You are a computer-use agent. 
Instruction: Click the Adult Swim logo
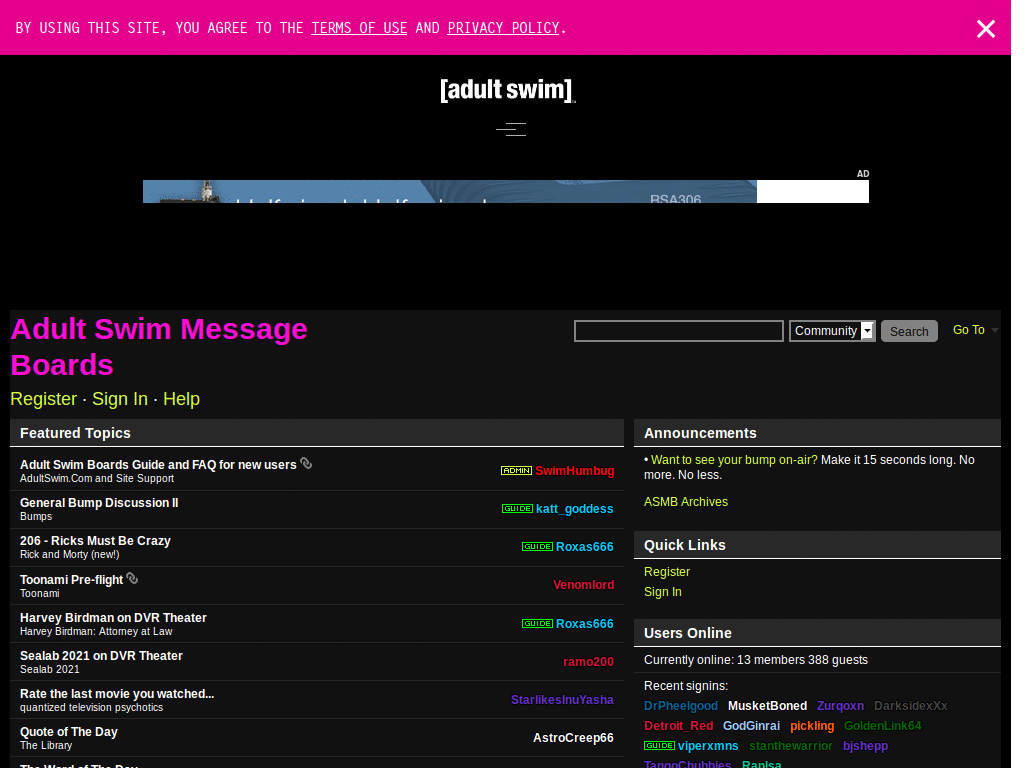click(x=507, y=89)
